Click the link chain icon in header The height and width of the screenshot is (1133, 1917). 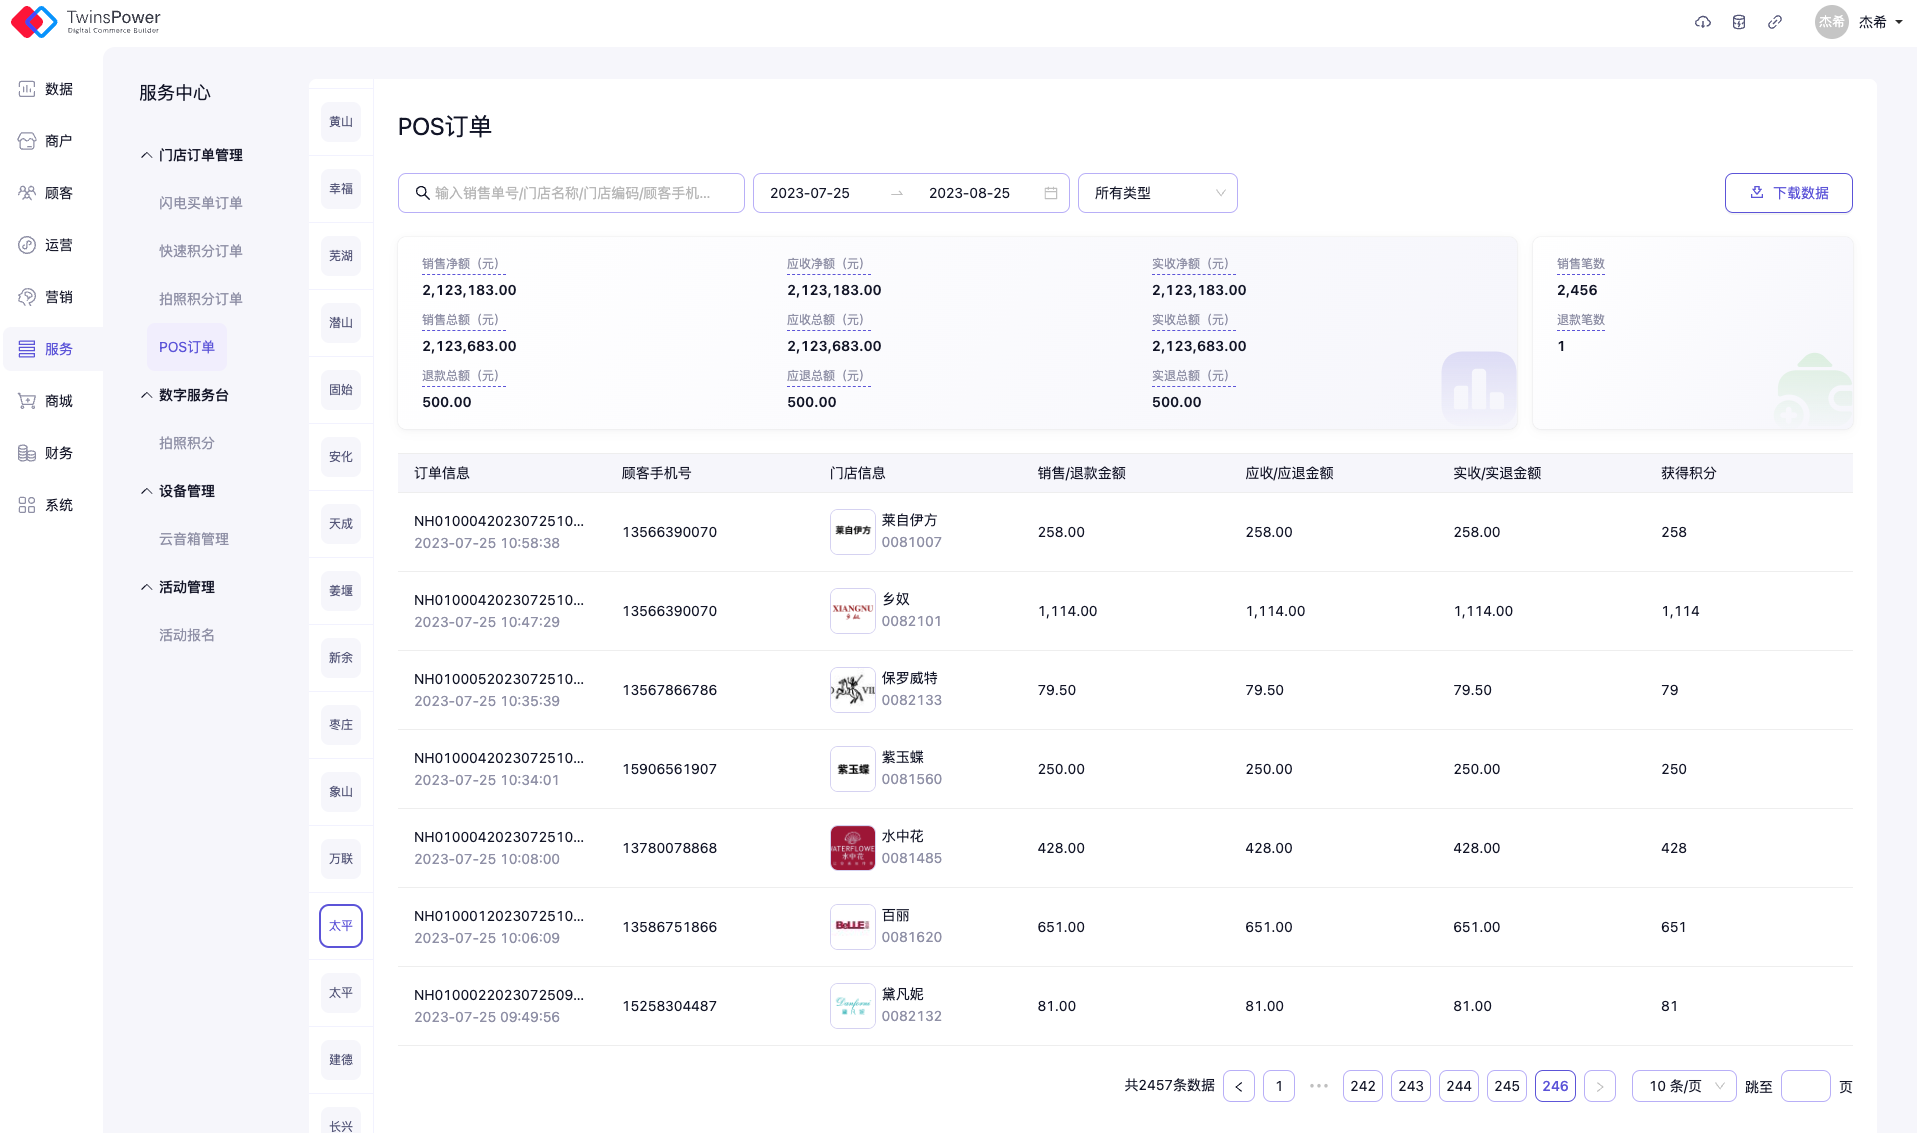tap(1775, 22)
